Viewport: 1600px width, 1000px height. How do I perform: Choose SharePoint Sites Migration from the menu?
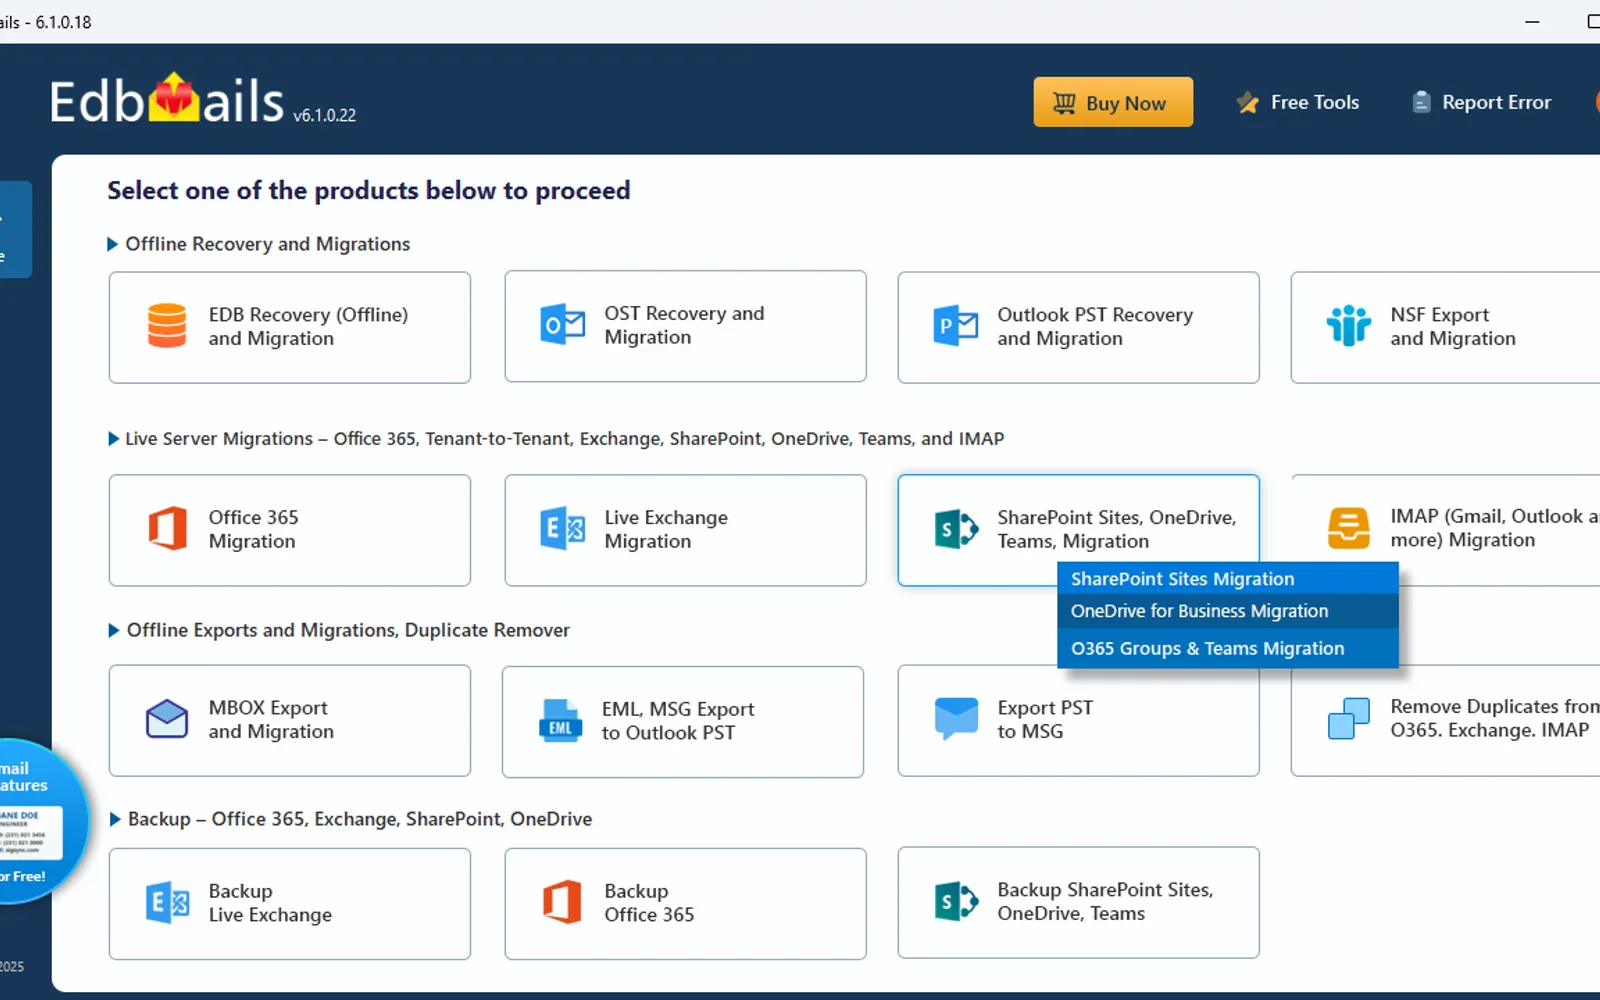1227,578
